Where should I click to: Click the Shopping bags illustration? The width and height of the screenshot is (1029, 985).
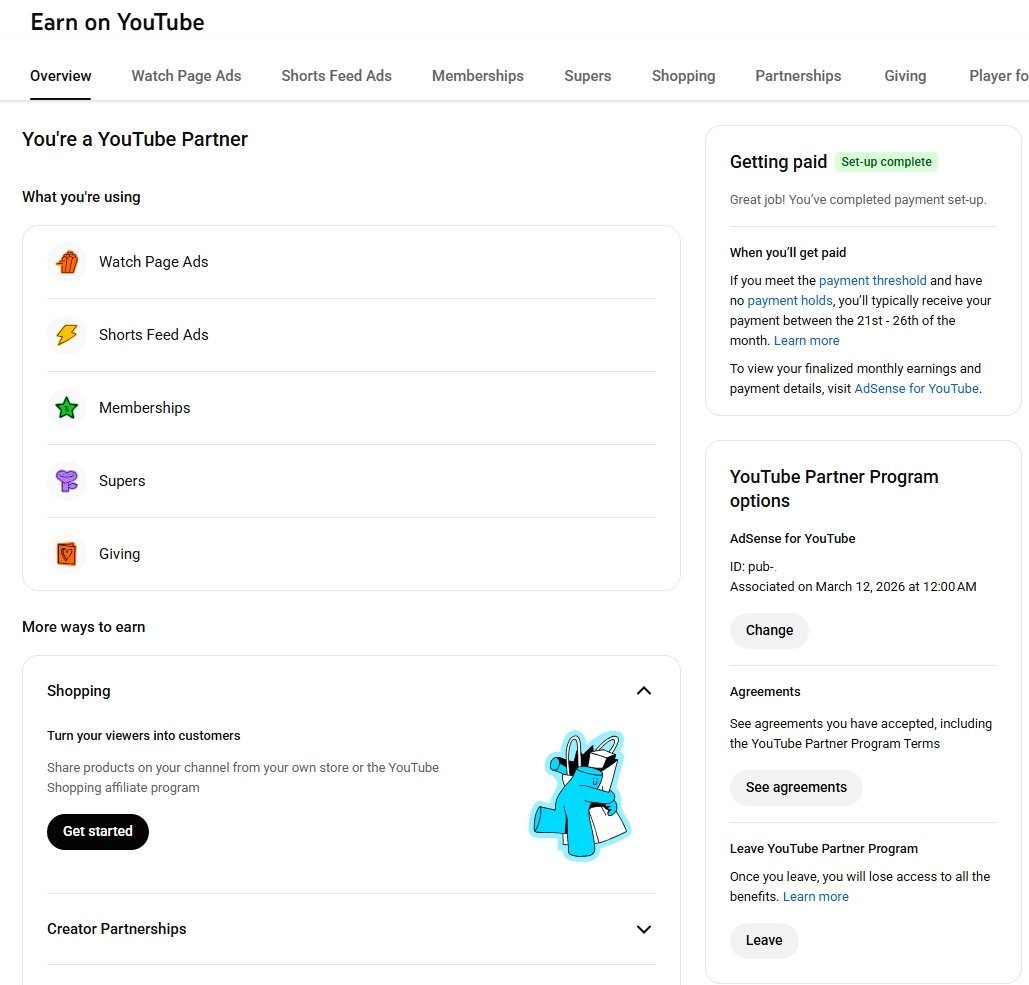coord(581,795)
